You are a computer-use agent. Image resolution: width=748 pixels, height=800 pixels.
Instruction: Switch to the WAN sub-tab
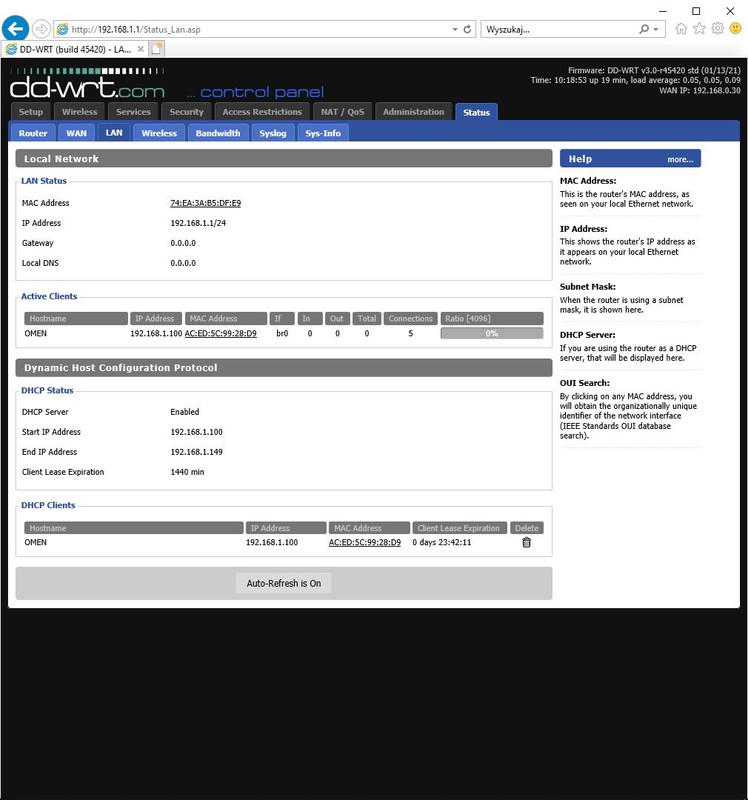[77, 133]
